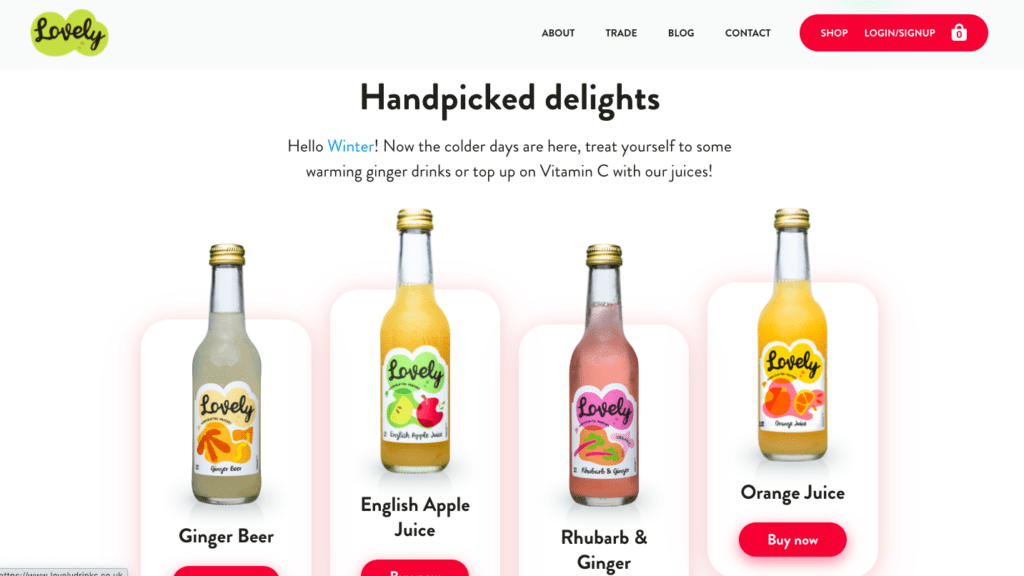The image size is (1024, 576).
Task: Select the Rhubarb & Ginger bottle image
Action: coord(603,375)
